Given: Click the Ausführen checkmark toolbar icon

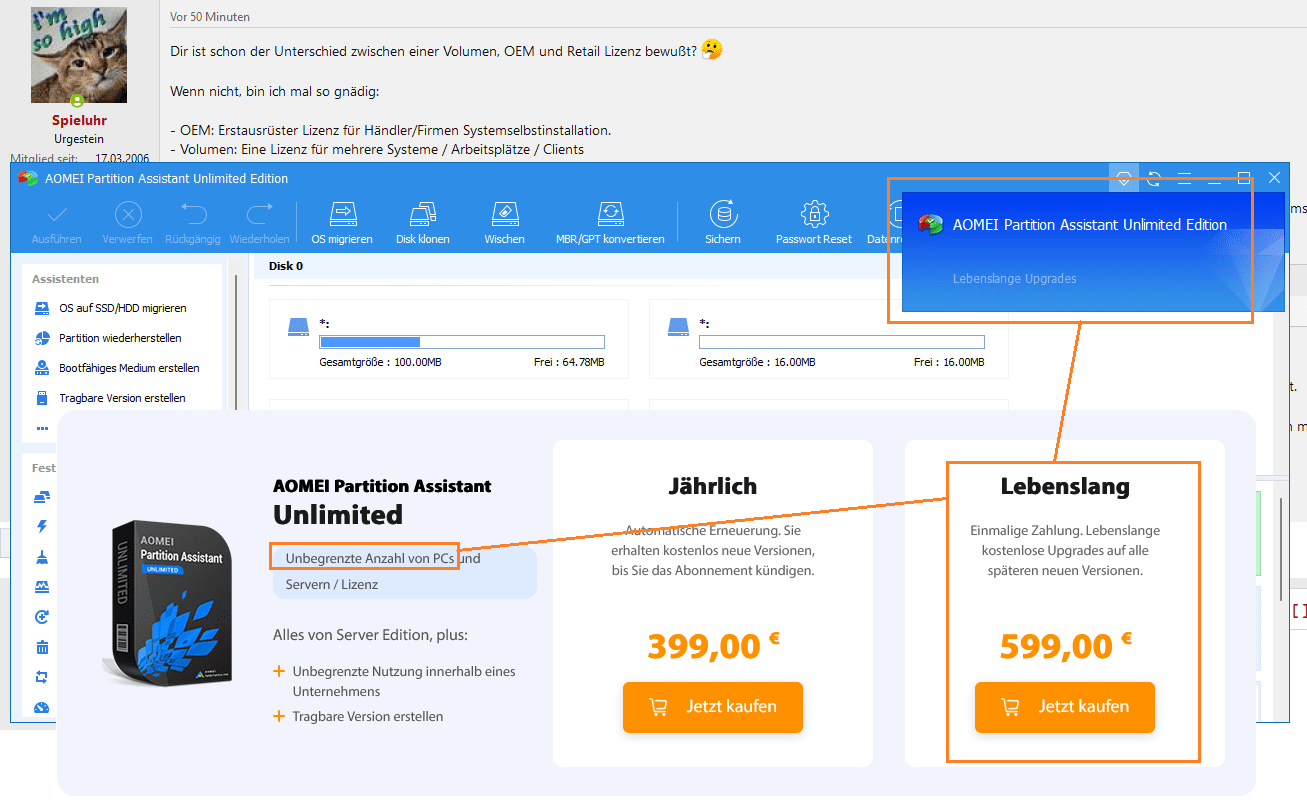Looking at the screenshot, I should [x=57, y=214].
